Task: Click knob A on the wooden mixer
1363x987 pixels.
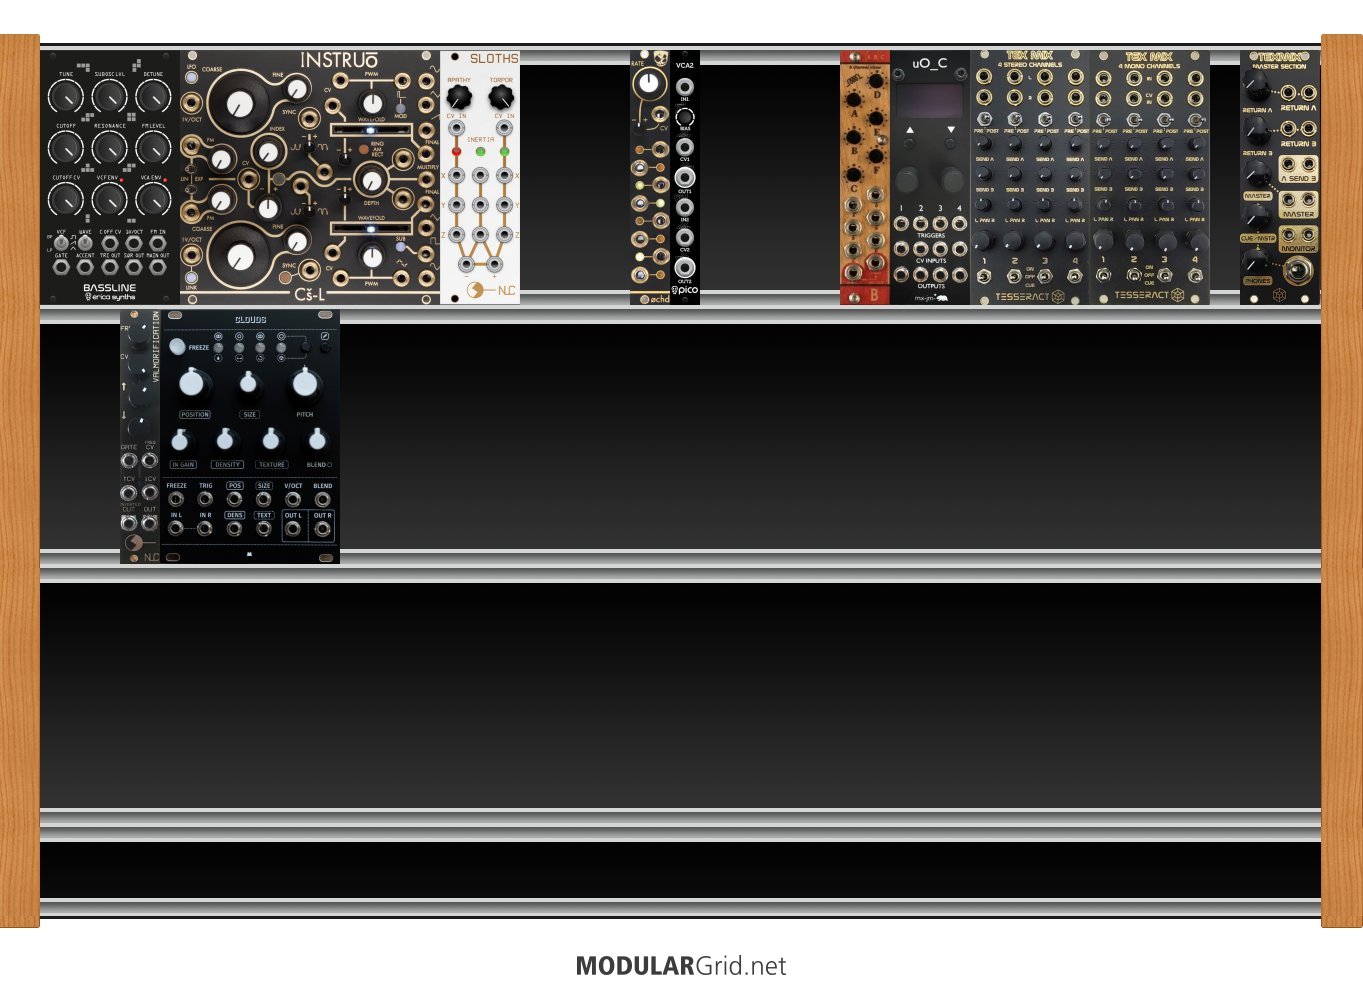Action: (x=854, y=100)
